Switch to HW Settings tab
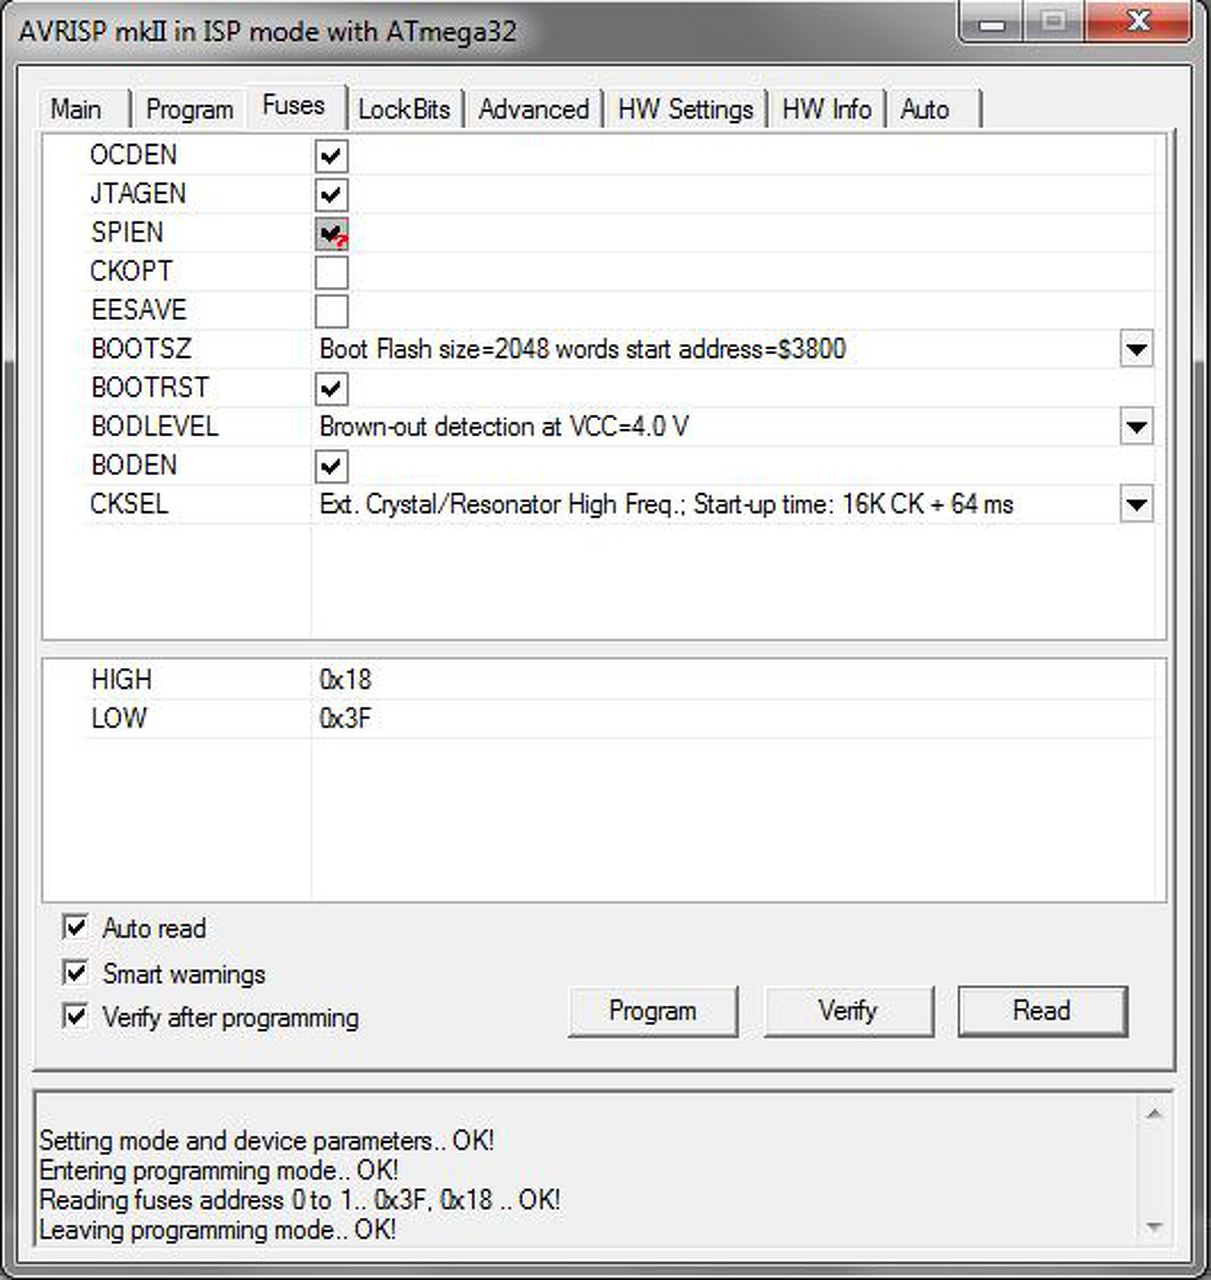The image size is (1211, 1280). point(685,109)
